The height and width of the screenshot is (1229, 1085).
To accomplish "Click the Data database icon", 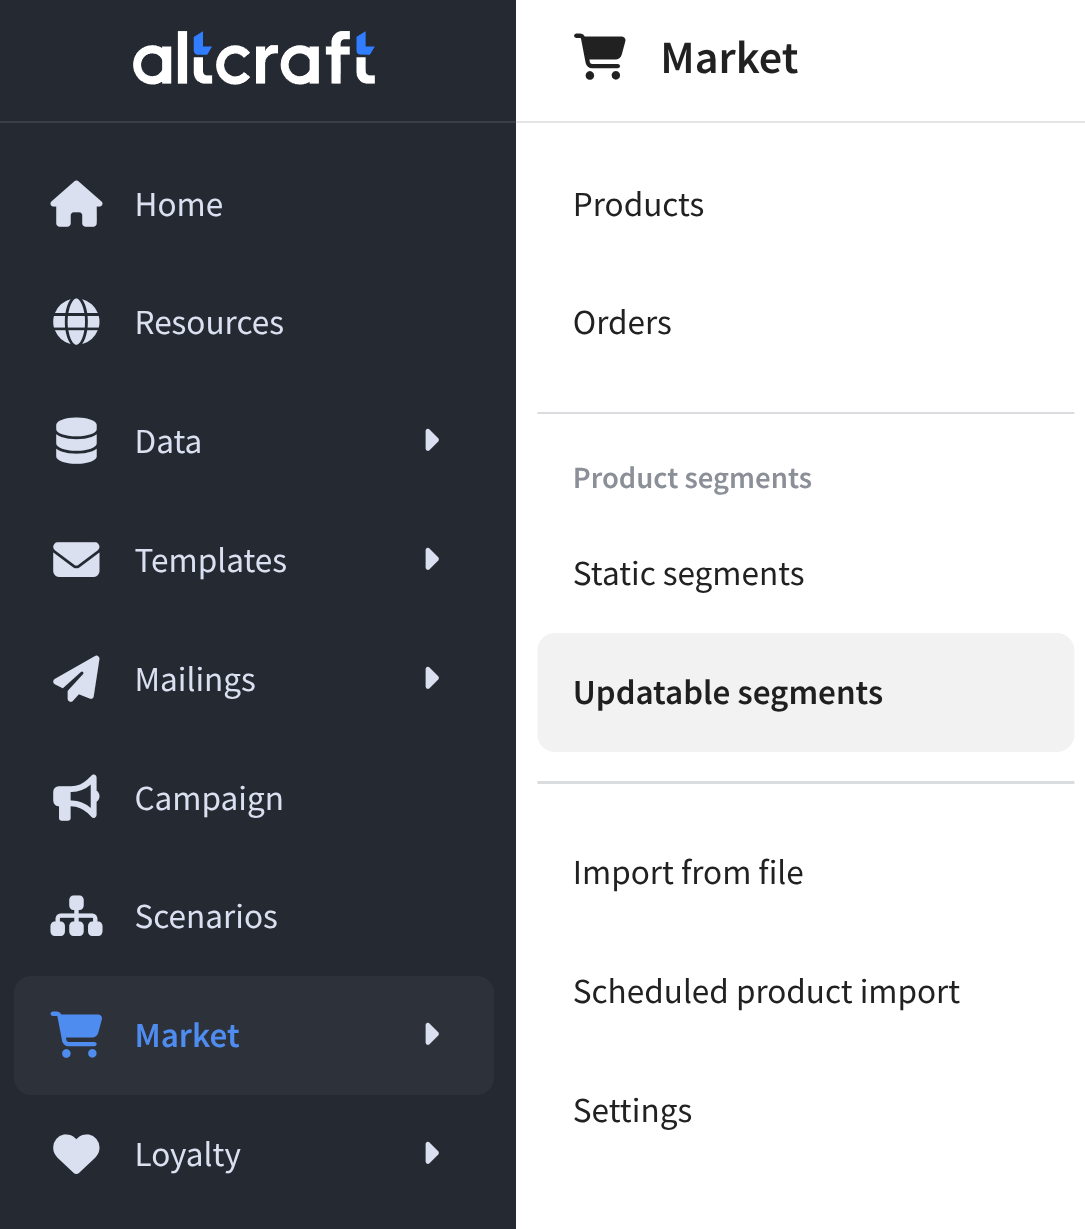I will click(76, 441).
